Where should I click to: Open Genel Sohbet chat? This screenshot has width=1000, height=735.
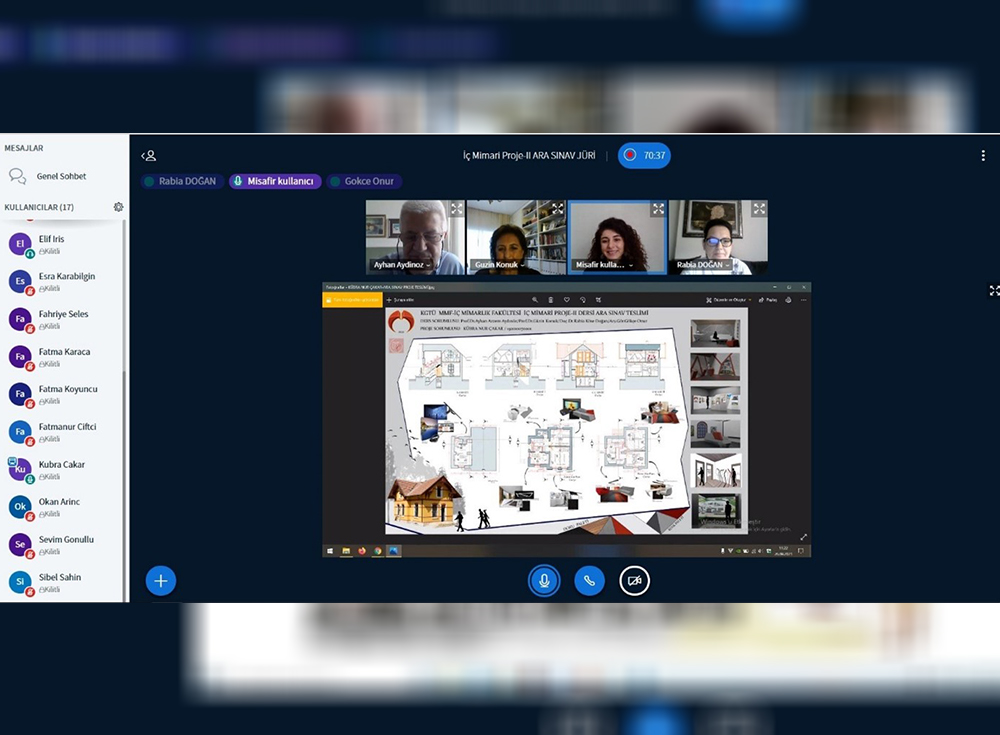pyautogui.click(x=61, y=176)
